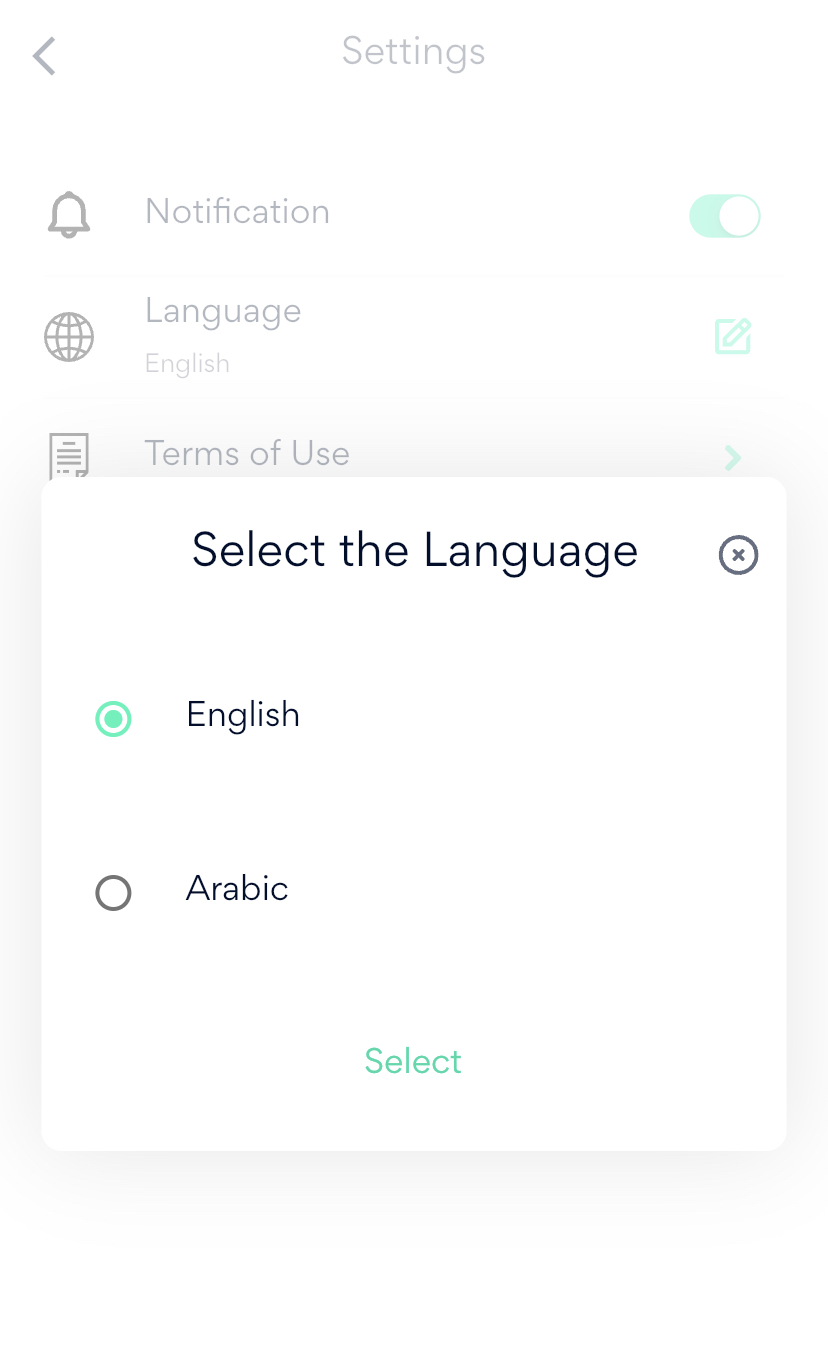Confirm the choice with the Select button
The height and width of the screenshot is (1351, 828).
(413, 1061)
